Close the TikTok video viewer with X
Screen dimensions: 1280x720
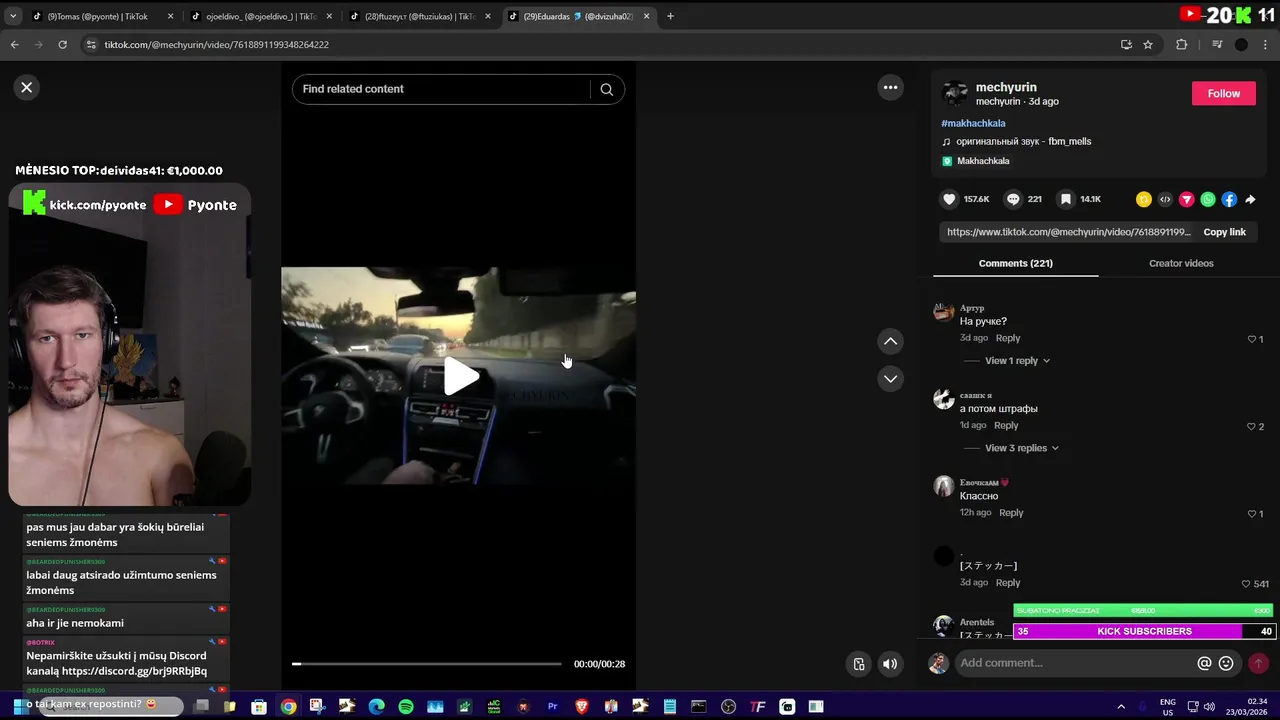[x=27, y=87]
